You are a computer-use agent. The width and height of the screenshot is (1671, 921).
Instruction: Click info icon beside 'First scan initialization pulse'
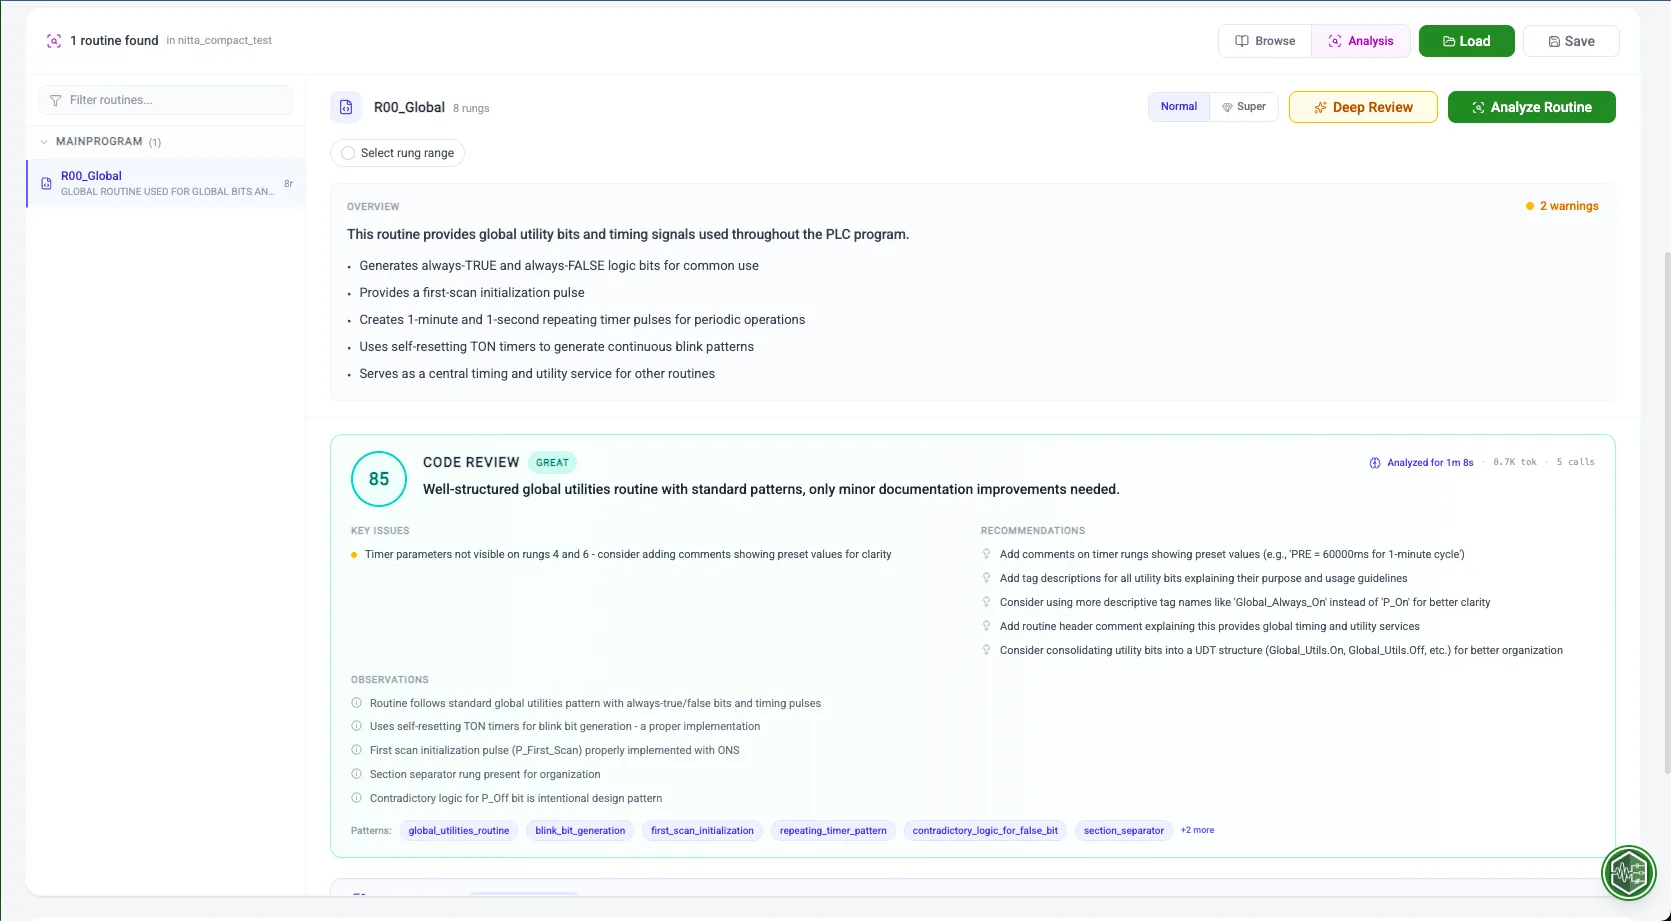coord(356,750)
